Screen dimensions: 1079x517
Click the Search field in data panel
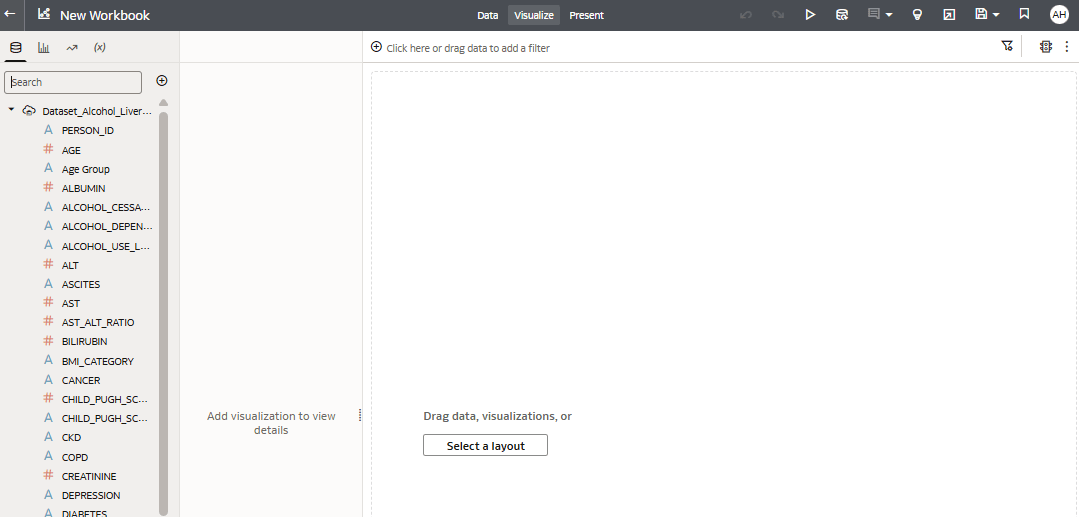tap(73, 82)
